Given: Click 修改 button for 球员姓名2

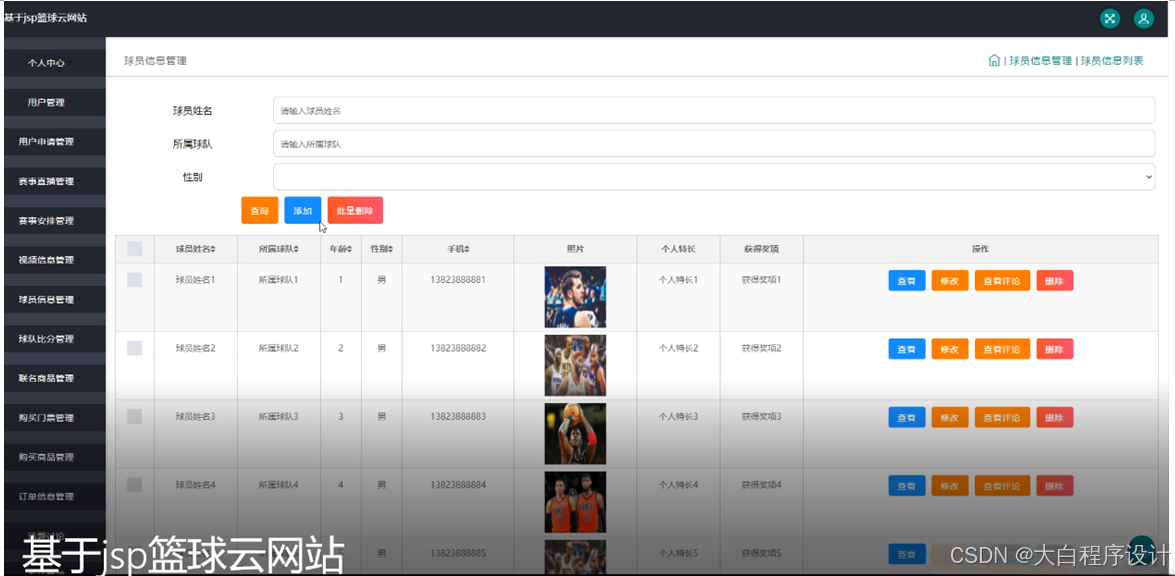Looking at the screenshot, I should click(x=949, y=349).
